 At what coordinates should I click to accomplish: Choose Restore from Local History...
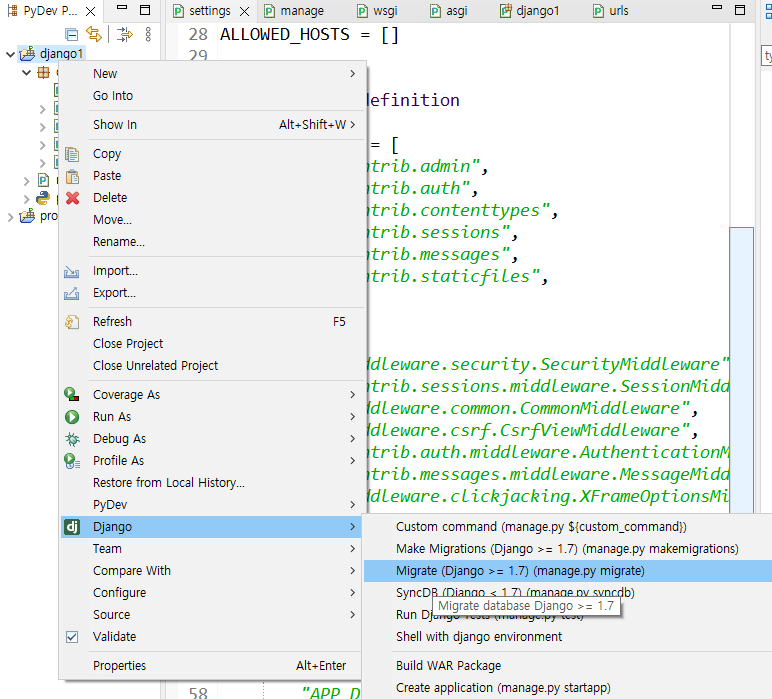pyautogui.click(x=213, y=483)
